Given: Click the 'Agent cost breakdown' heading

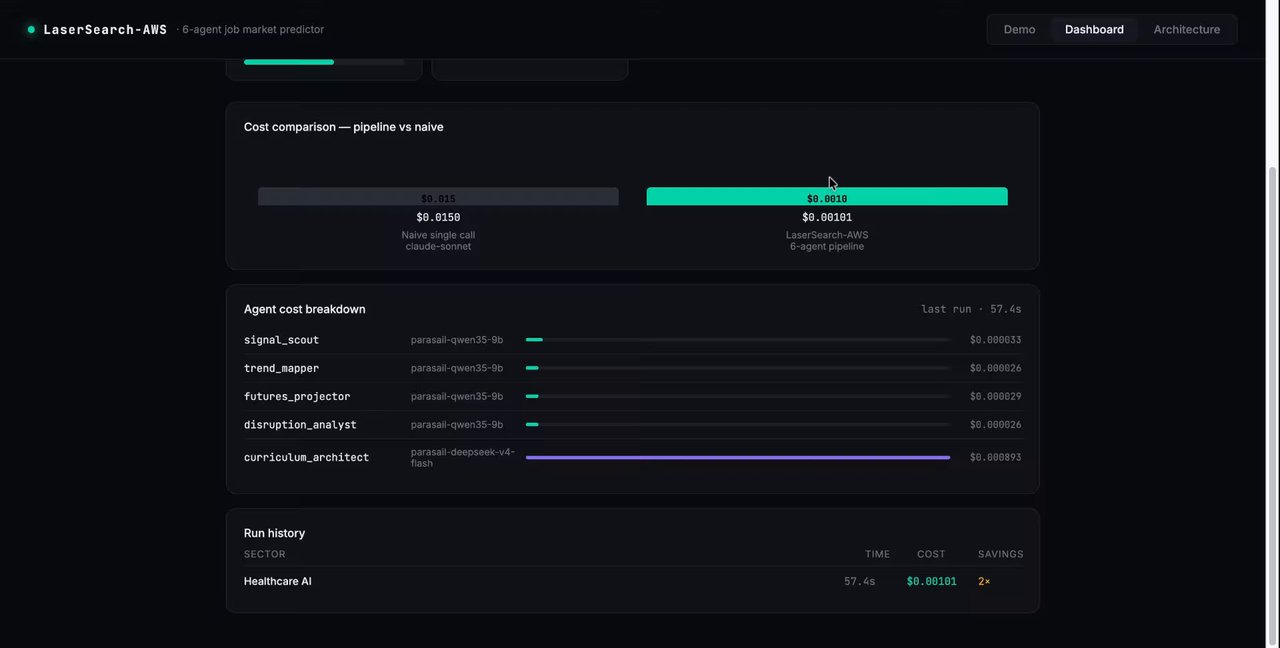Looking at the screenshot, I should tap(304, 309).
